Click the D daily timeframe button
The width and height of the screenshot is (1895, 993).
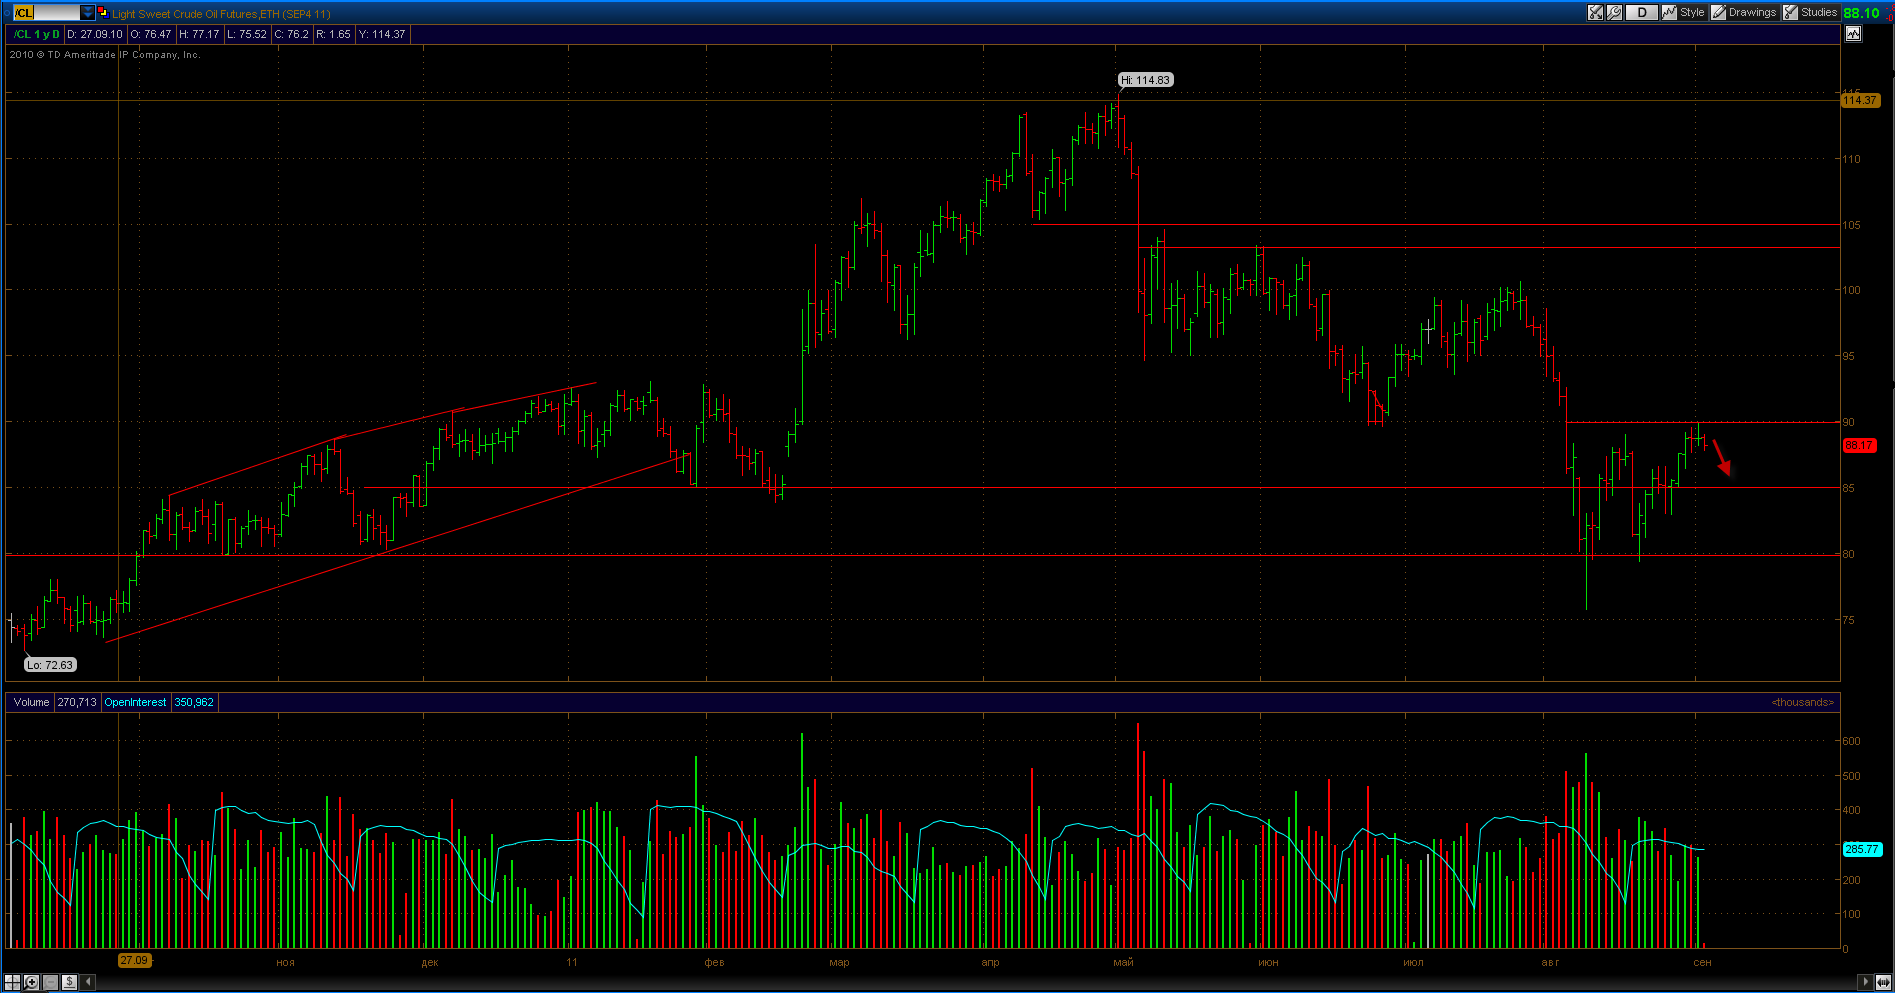1641,13
